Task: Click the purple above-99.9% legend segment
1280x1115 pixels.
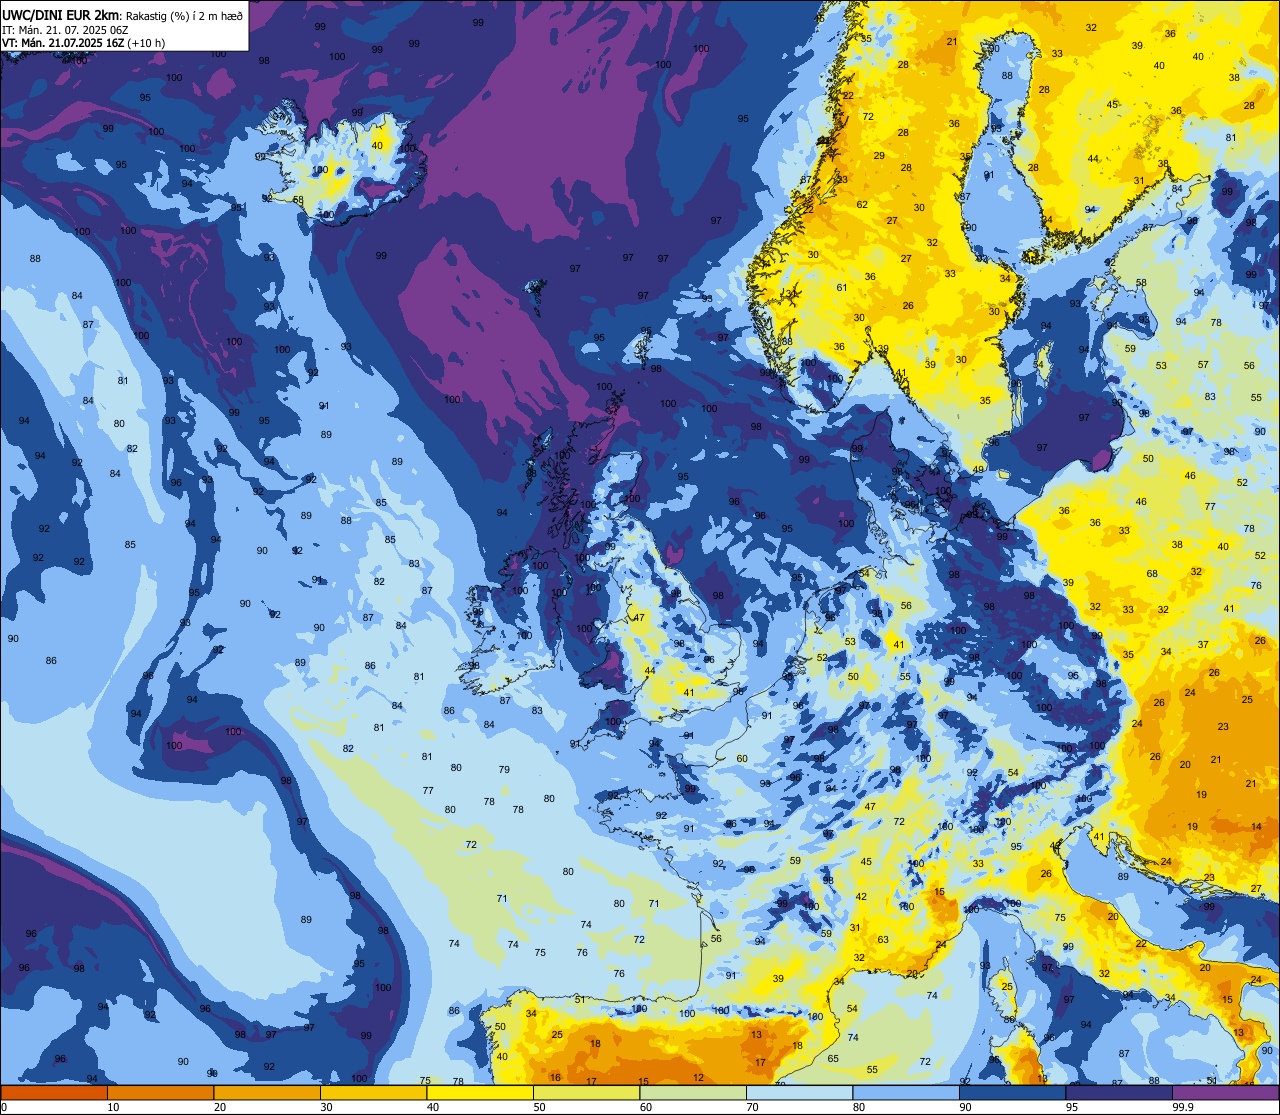Action: point(1225,1093)
